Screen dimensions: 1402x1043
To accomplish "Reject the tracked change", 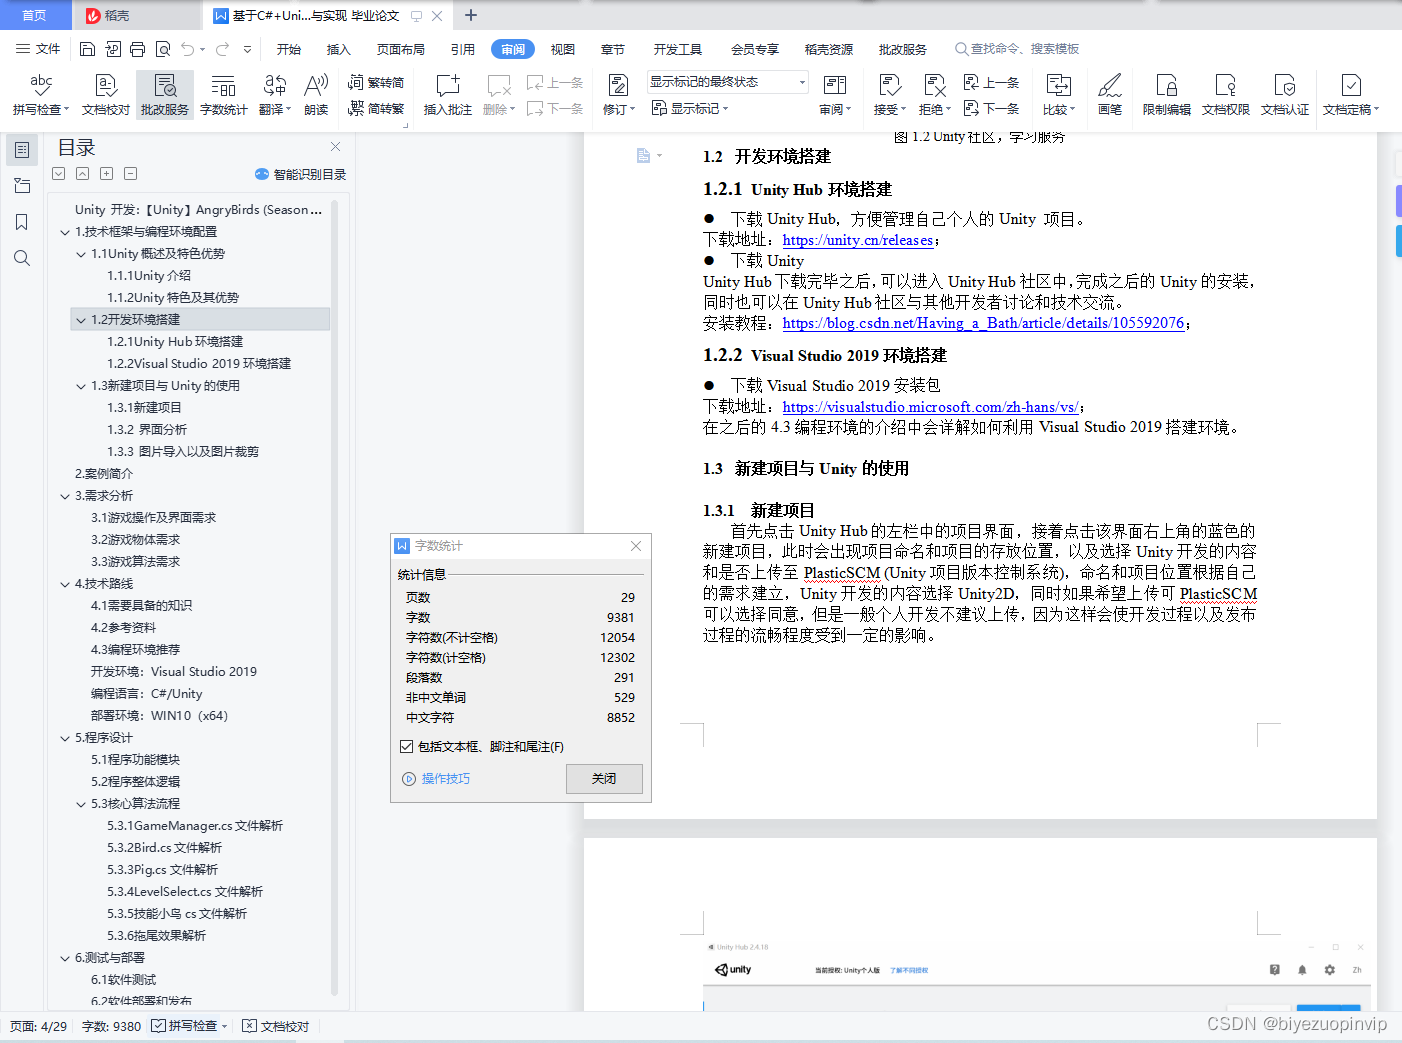I will click(934, 94).
